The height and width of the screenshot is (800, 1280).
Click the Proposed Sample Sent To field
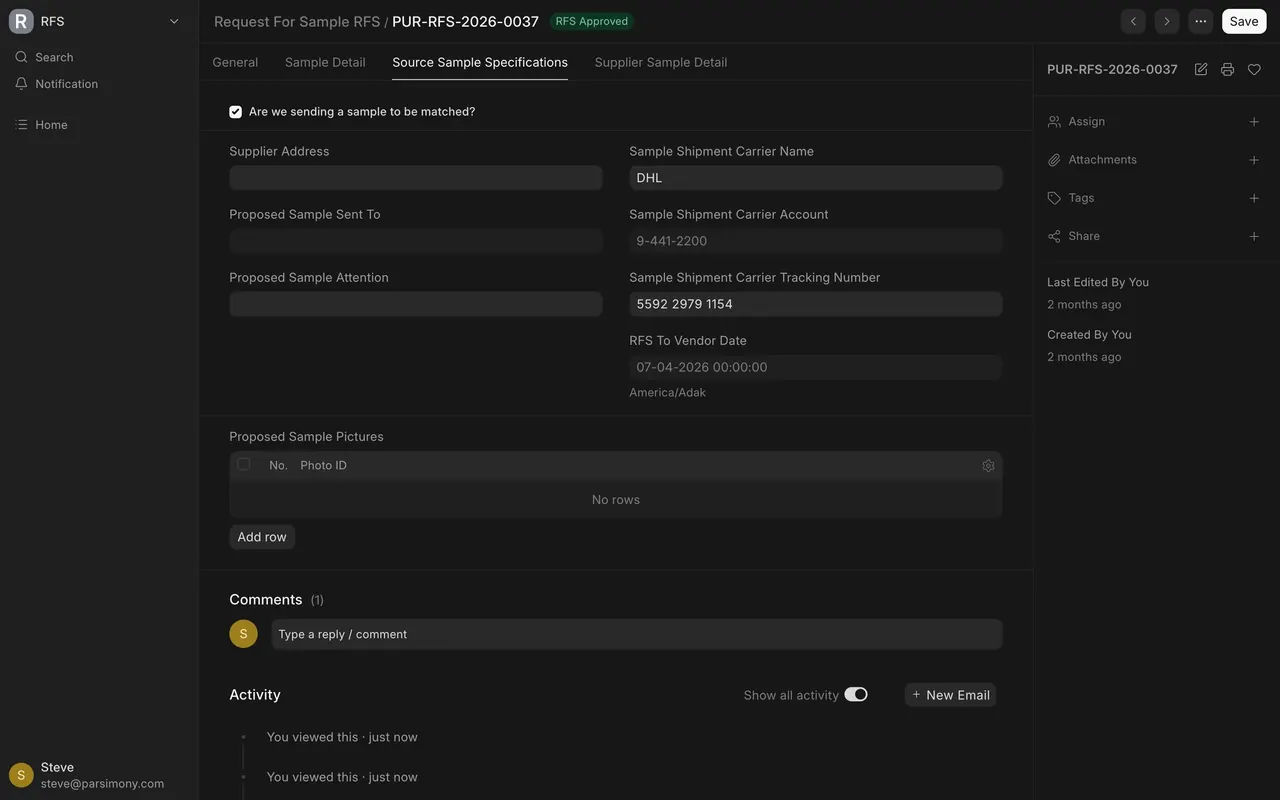[416, 241]
